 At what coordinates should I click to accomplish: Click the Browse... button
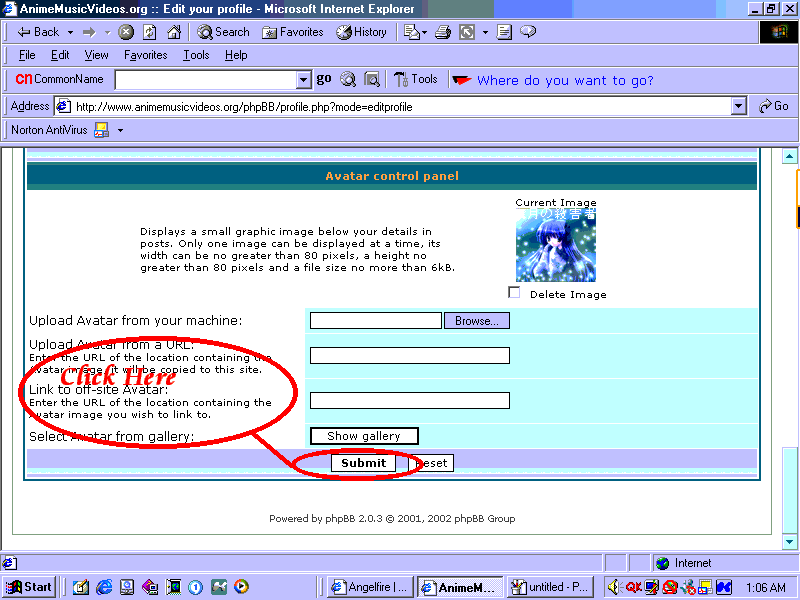(477, 321)
